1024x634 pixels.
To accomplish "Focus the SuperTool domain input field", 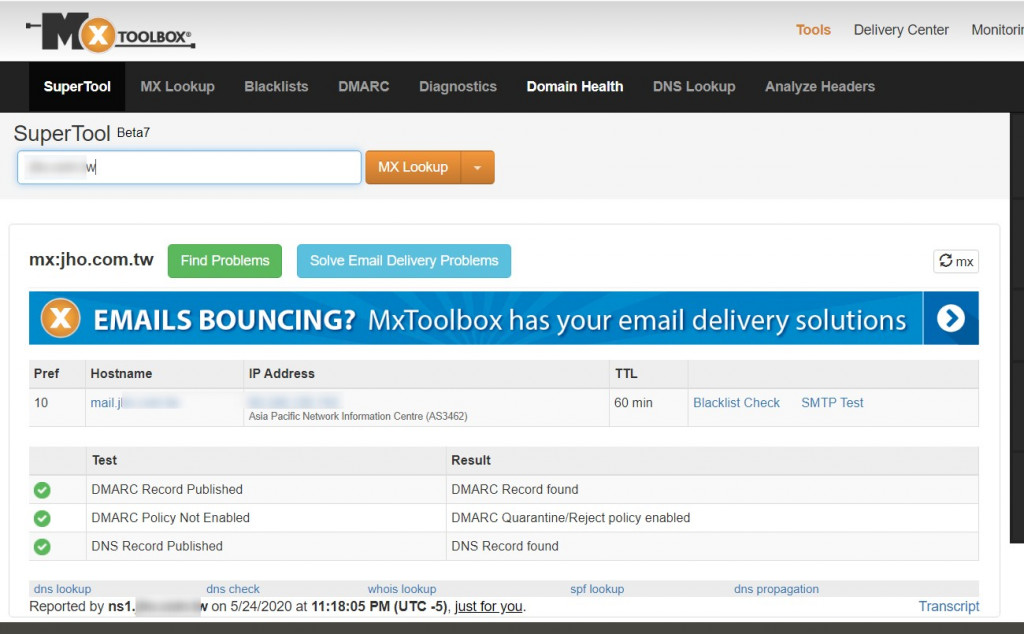I will point(189,168).
